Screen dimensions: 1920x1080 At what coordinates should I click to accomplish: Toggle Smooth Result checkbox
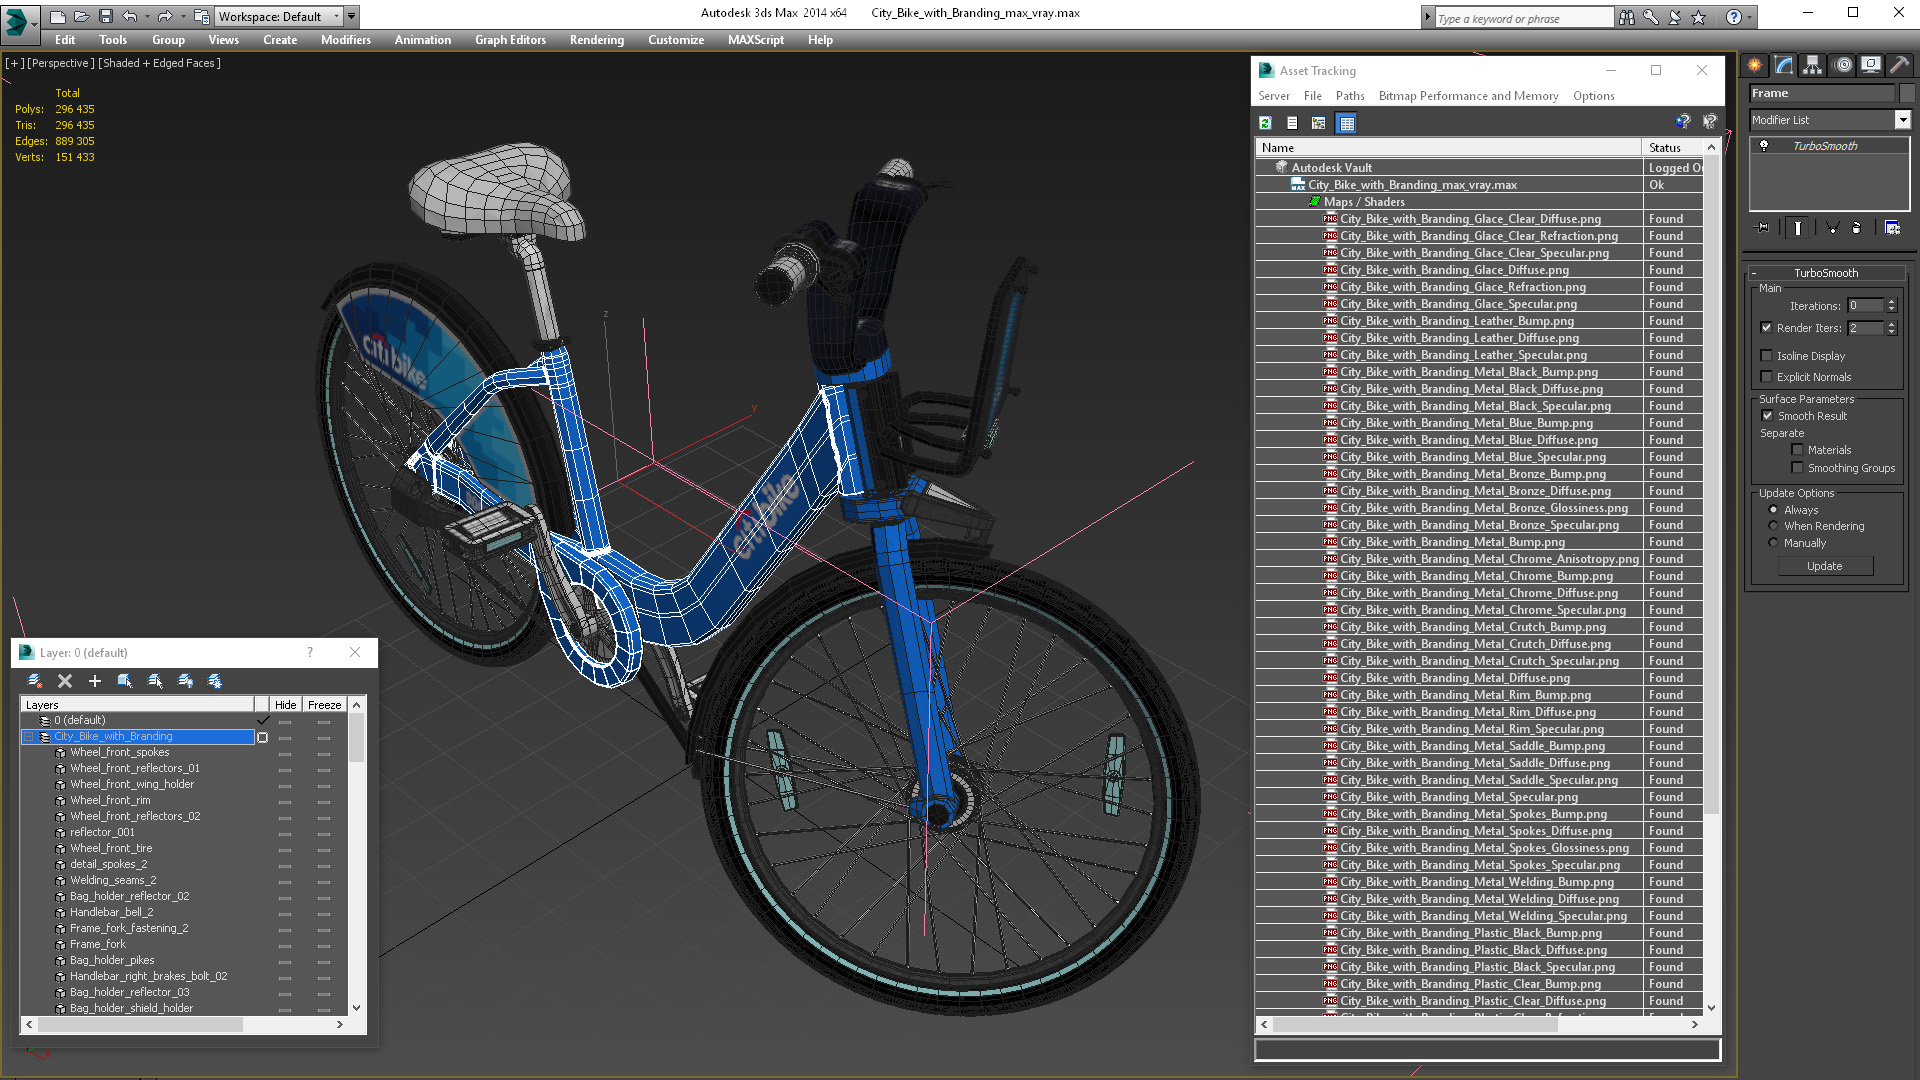coord(1767,416)
